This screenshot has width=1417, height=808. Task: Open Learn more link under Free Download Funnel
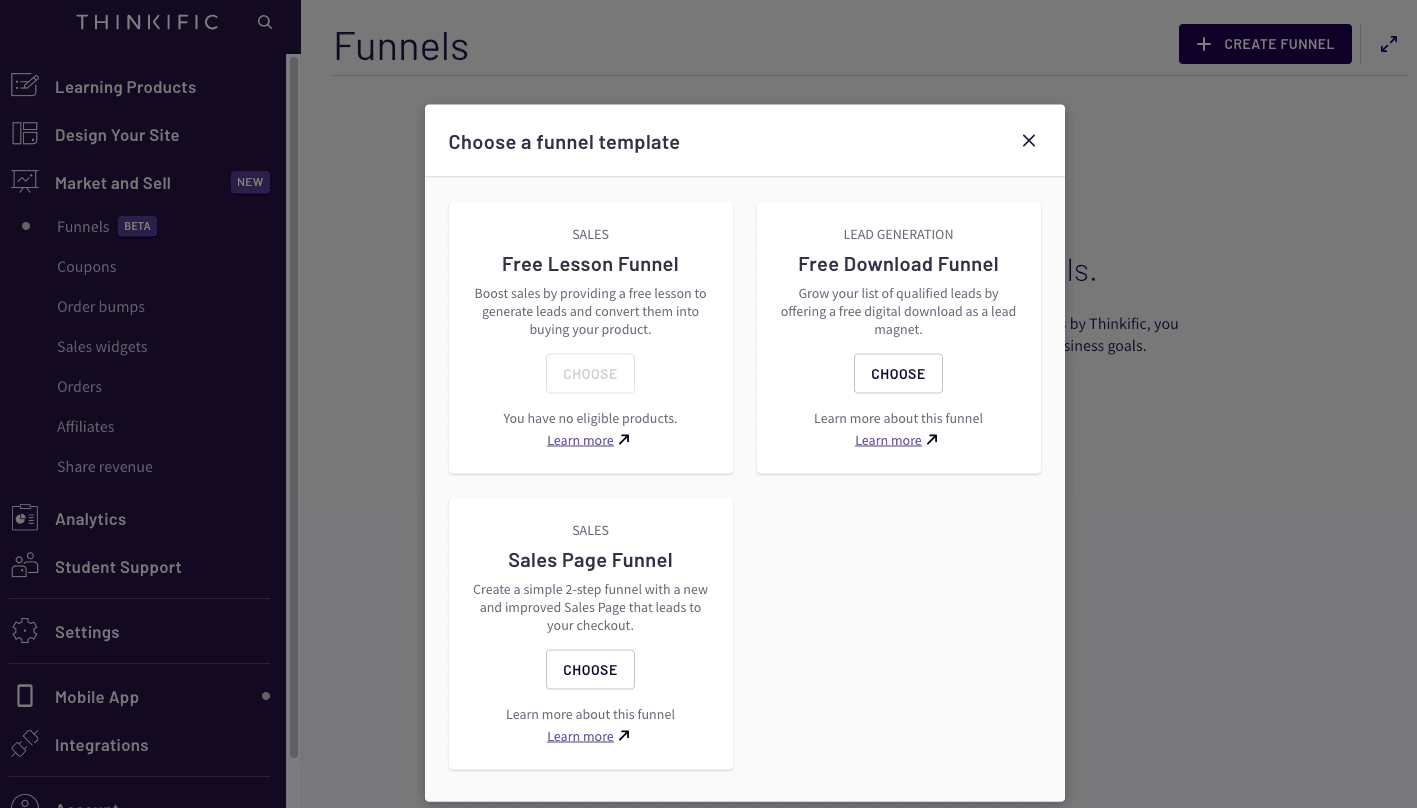pos(888,440)
